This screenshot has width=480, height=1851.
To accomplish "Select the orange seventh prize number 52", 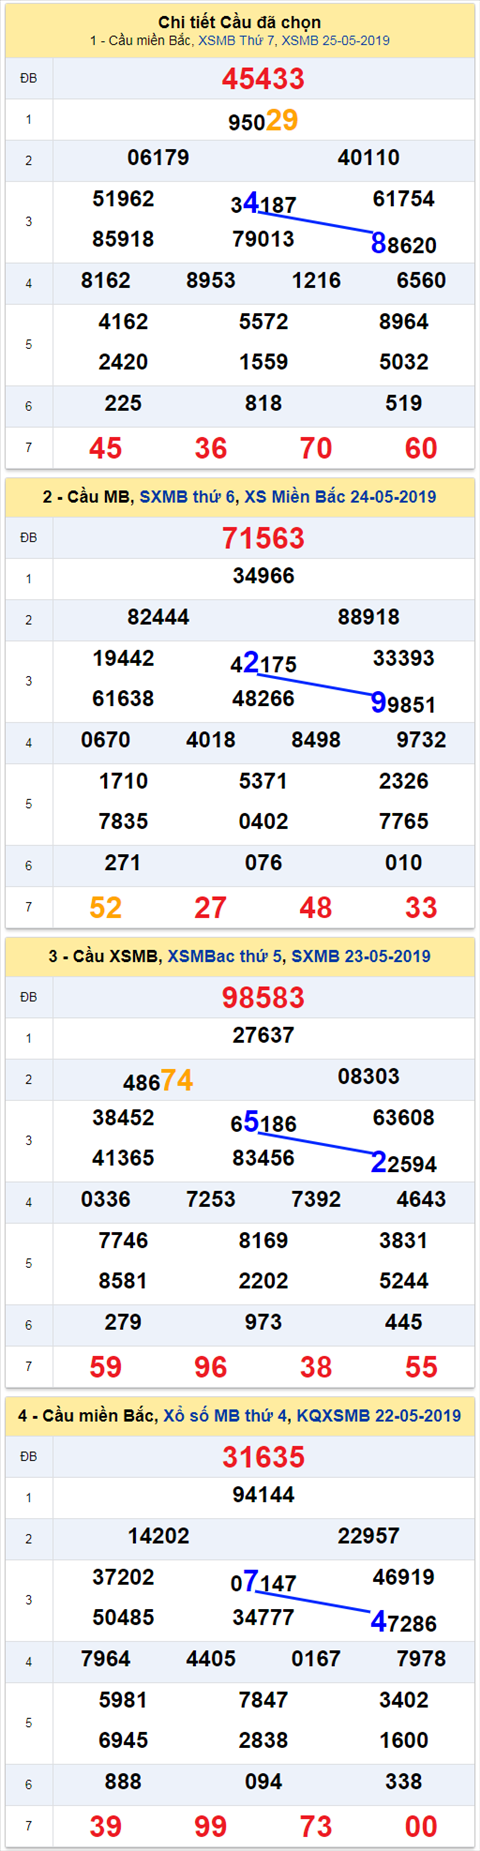I will (106, 908).
